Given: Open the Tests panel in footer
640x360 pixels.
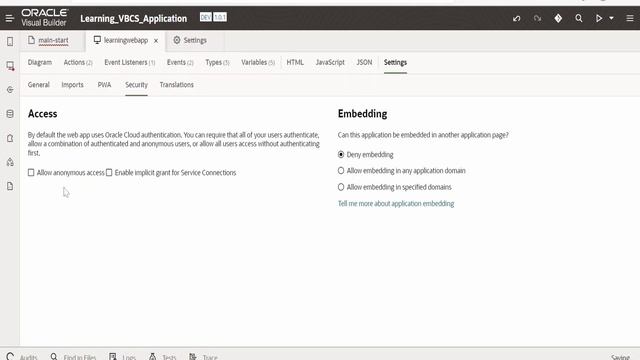Looking at the screenshot, I should click(162, 357).
